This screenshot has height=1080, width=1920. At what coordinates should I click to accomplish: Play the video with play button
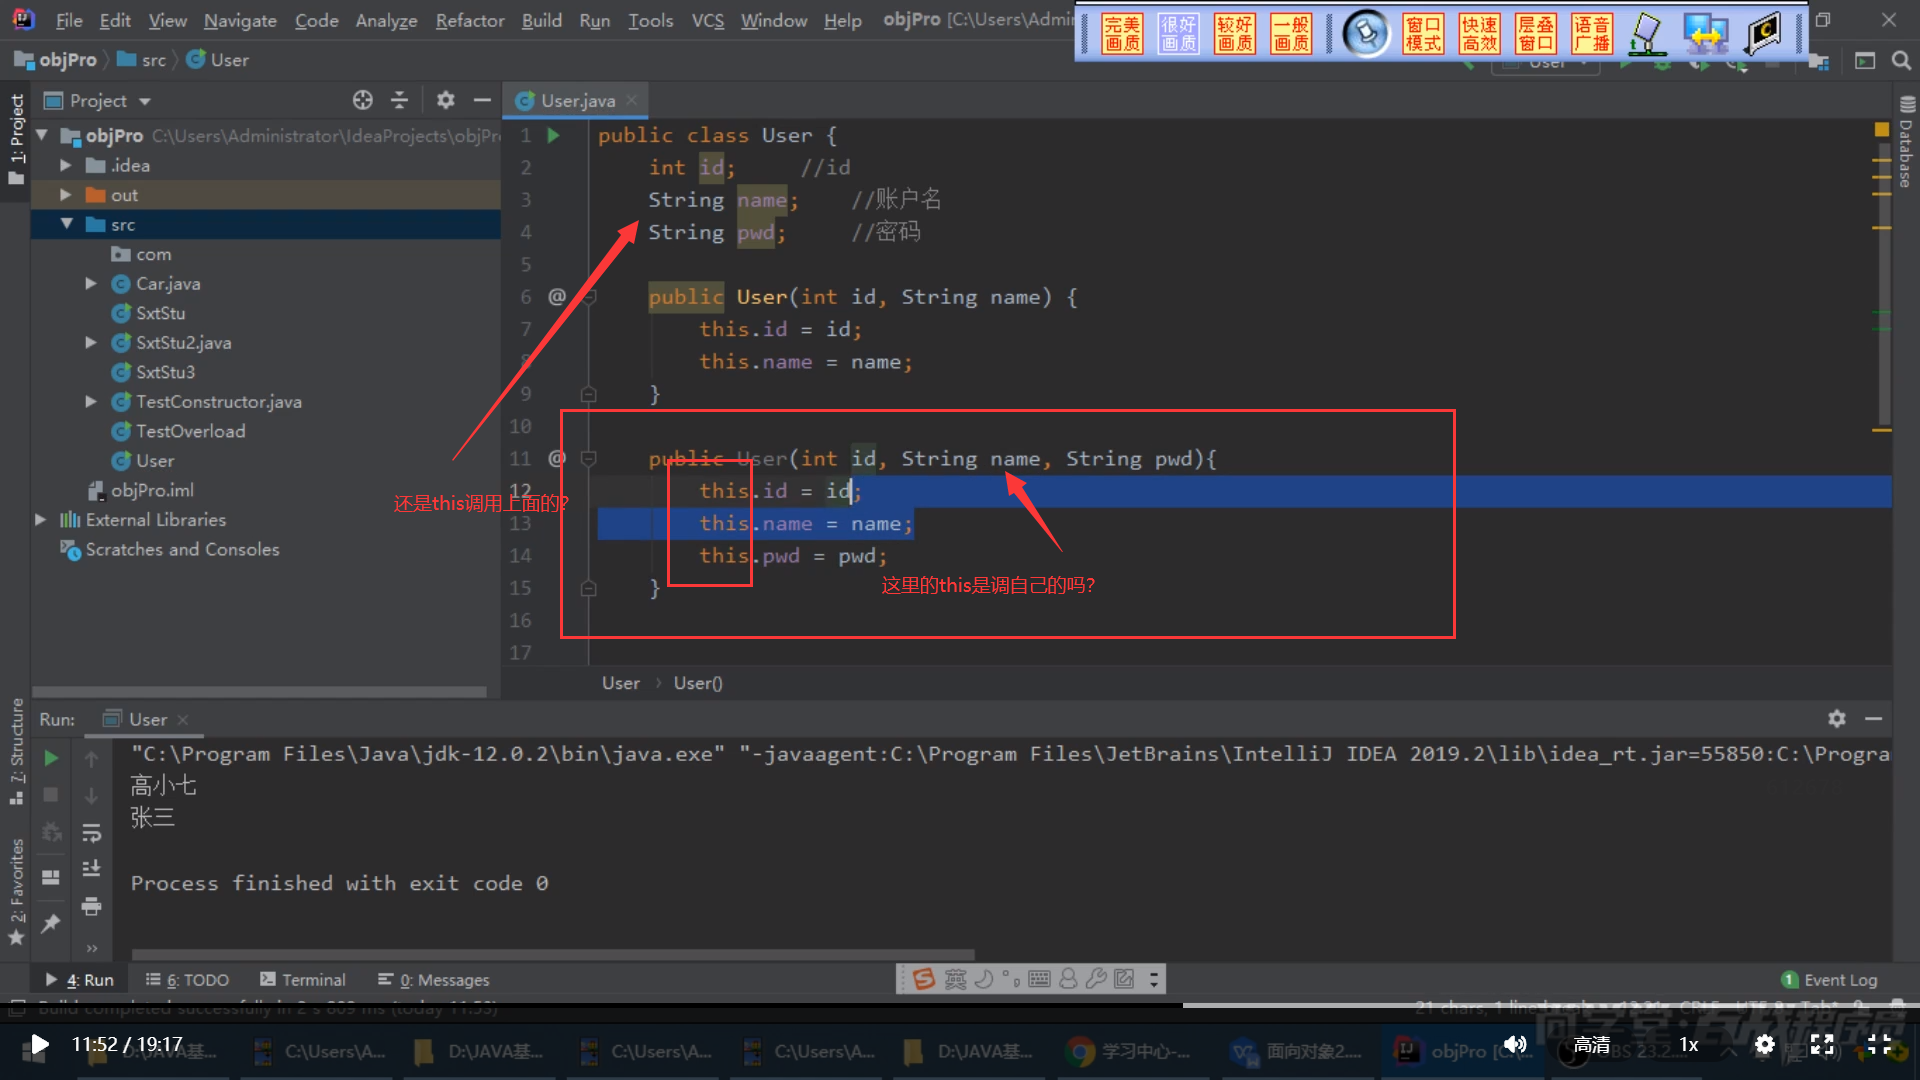[x=38, y=1045]
